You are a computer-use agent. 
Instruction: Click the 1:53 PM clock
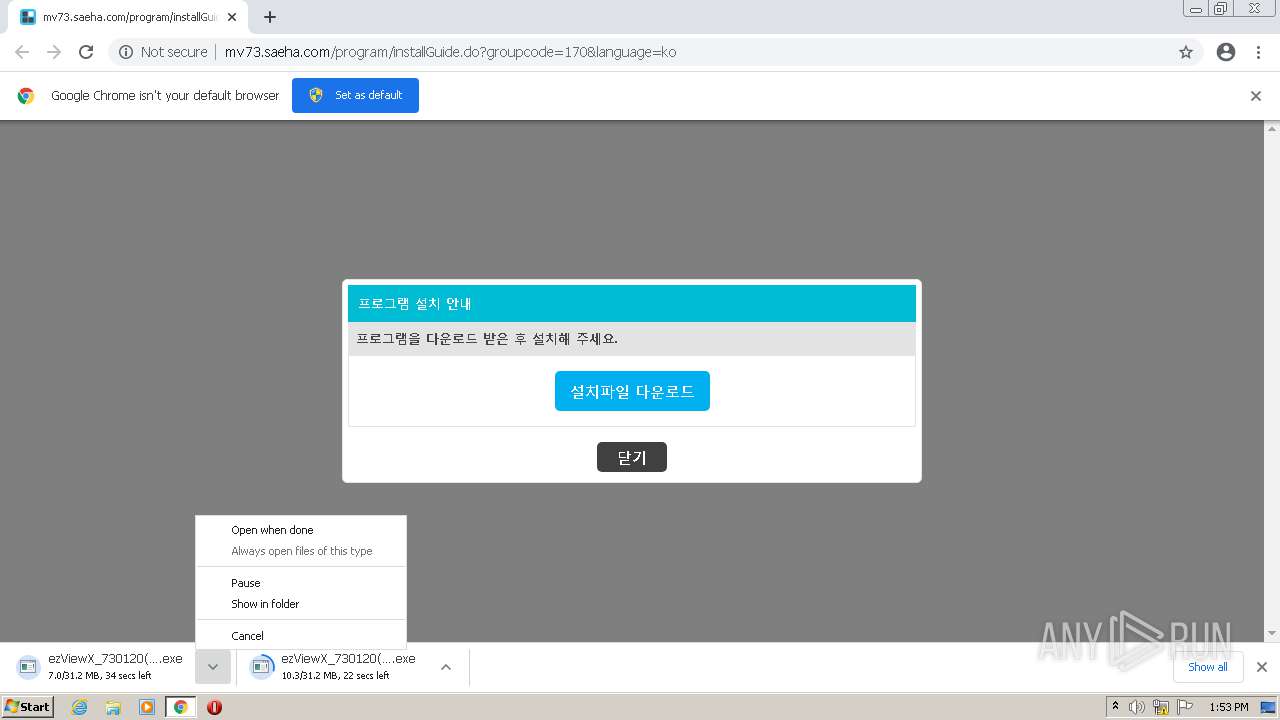1229,707
